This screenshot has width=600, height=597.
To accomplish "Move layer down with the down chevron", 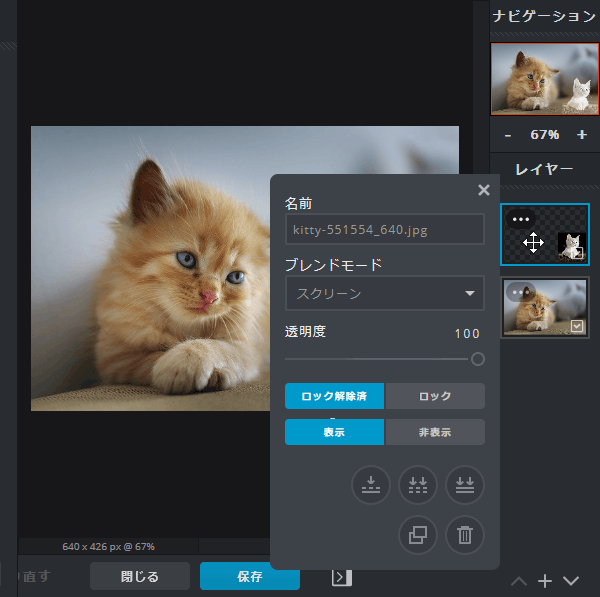I will (571, 581).
